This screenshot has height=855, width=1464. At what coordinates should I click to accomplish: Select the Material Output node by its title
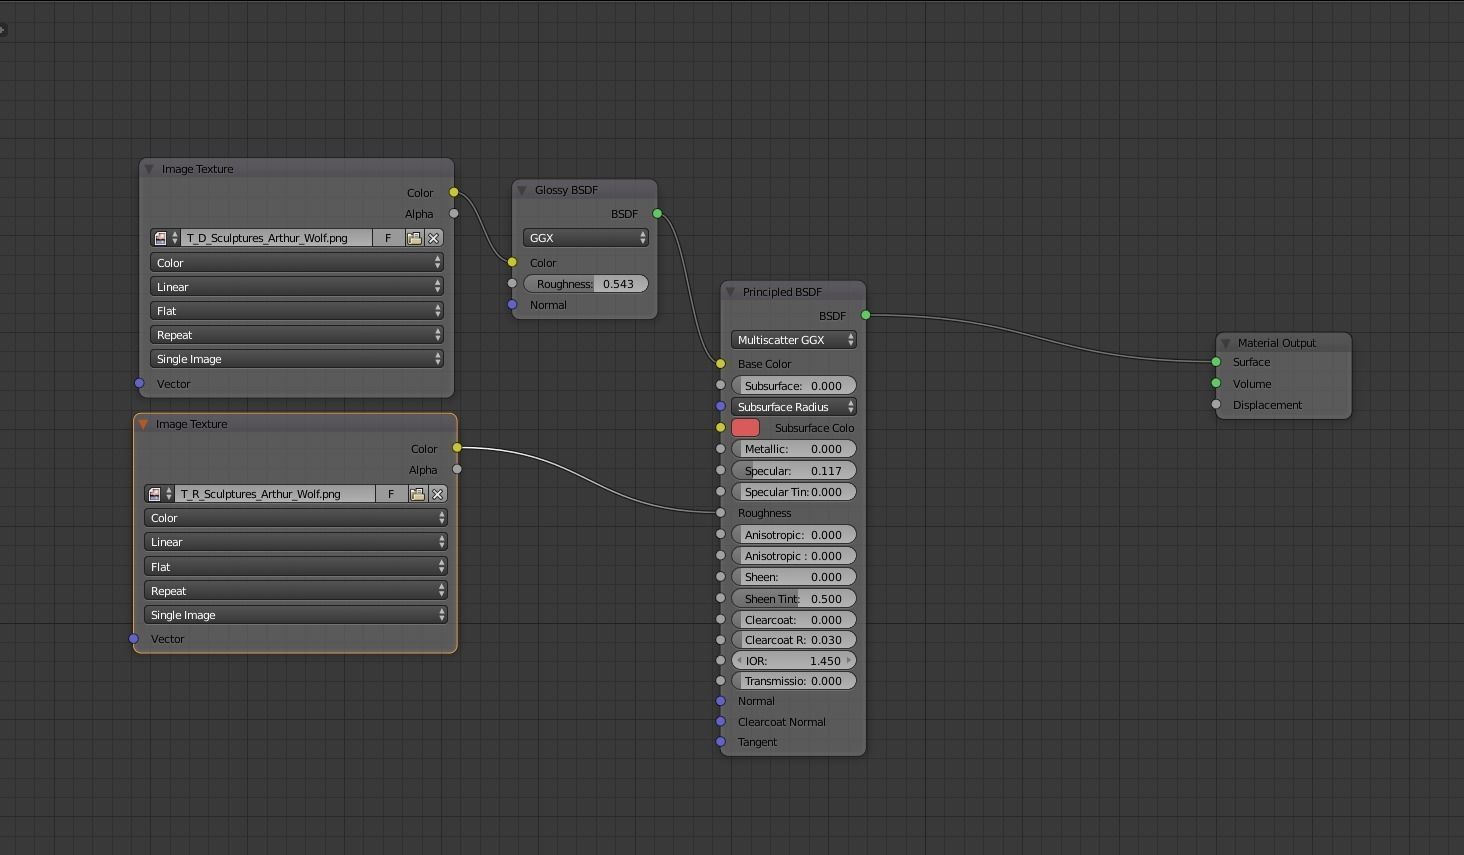click(1277, 343)
